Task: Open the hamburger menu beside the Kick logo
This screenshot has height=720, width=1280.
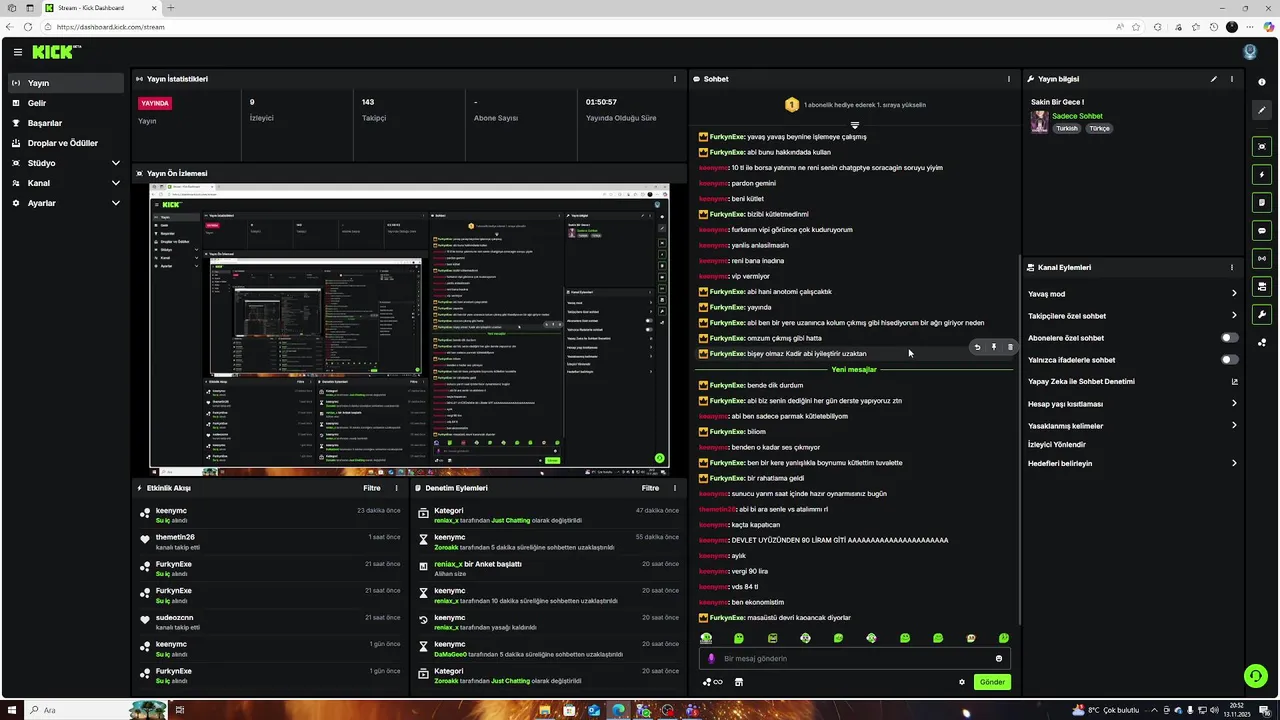Action: (x=17, y=52)
